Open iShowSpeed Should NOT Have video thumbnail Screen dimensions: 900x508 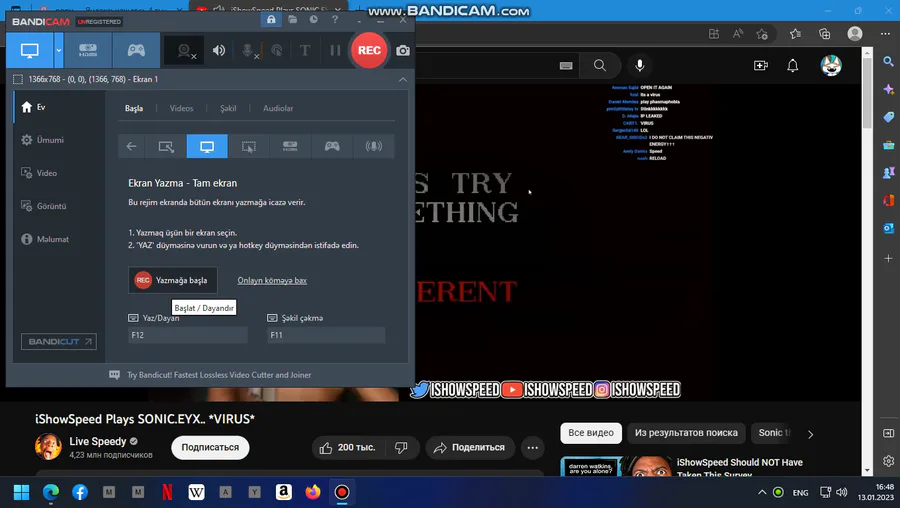616,466
